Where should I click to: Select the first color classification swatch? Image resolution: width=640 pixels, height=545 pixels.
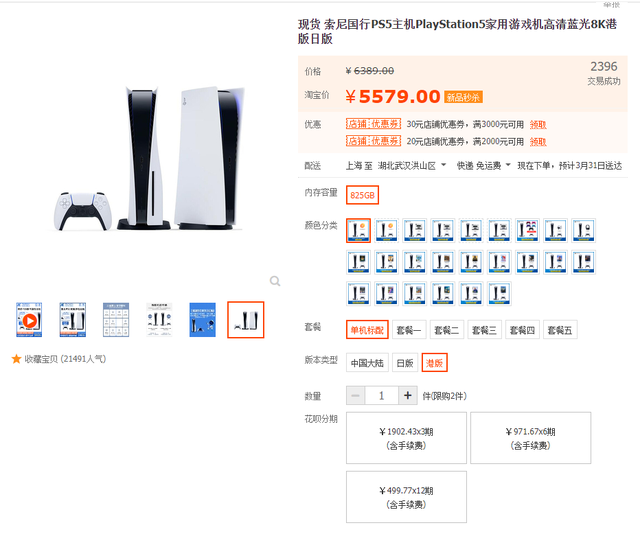358,231
